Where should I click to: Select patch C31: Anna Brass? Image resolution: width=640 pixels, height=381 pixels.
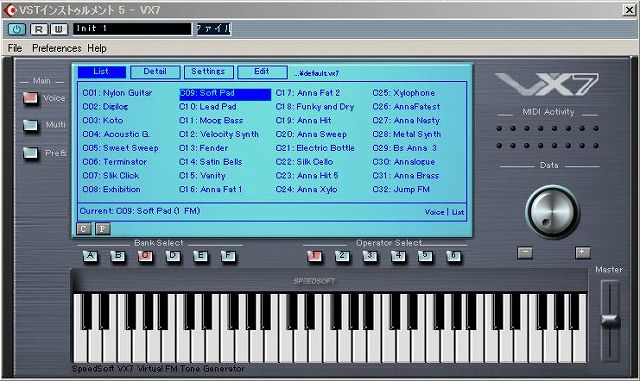click(406, 176)
